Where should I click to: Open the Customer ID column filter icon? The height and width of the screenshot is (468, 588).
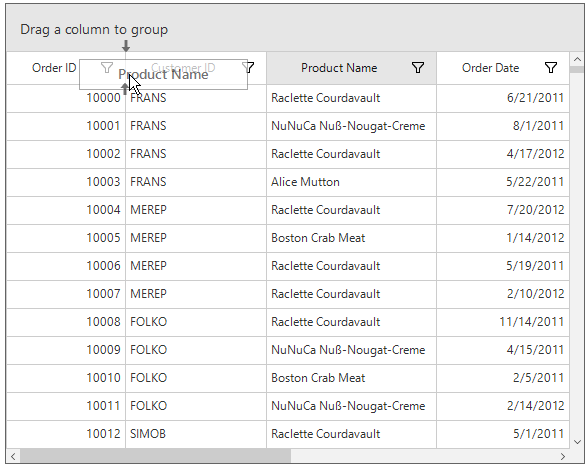(249, 68)
